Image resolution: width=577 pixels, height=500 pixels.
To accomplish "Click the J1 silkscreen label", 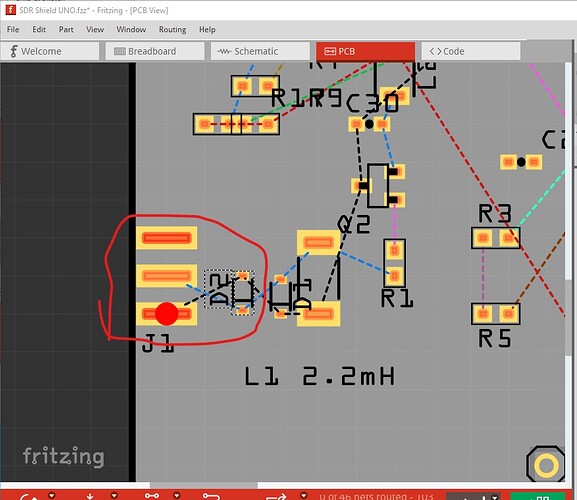I will coord(158,343).
